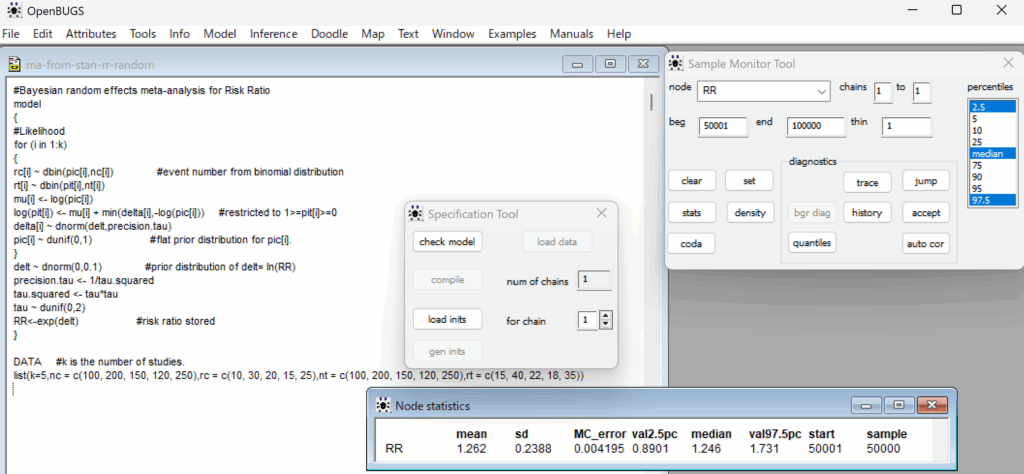Click the density button

749,212
